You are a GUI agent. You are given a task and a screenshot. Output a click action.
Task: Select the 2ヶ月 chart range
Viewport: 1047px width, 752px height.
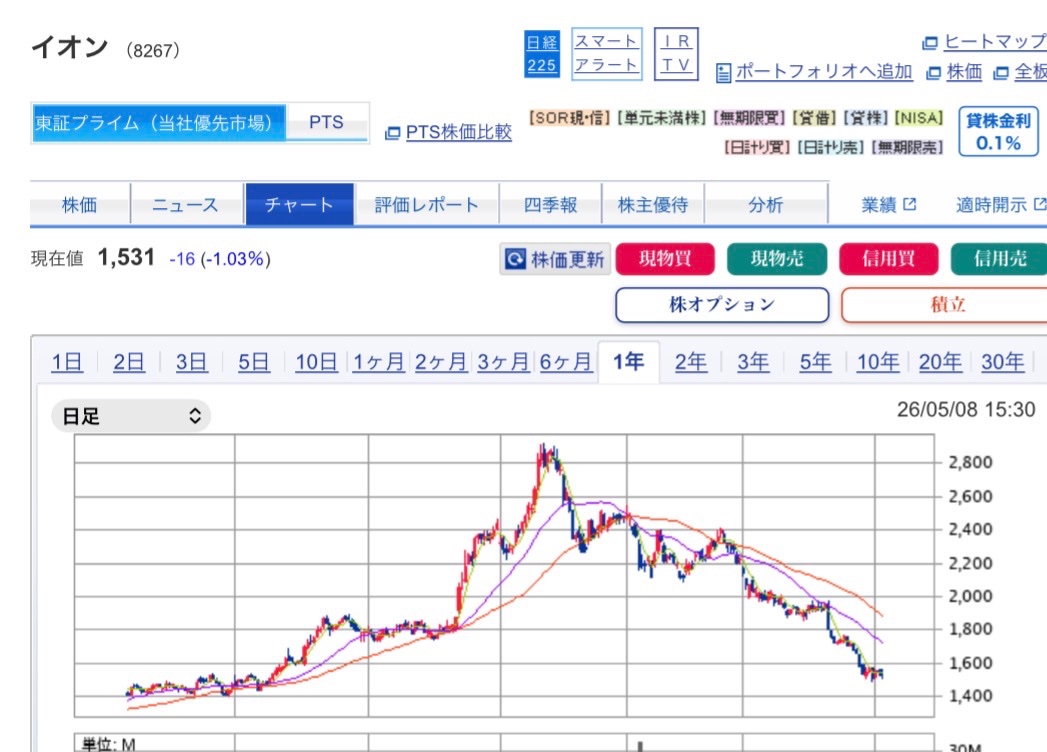[x=441, y=362]
